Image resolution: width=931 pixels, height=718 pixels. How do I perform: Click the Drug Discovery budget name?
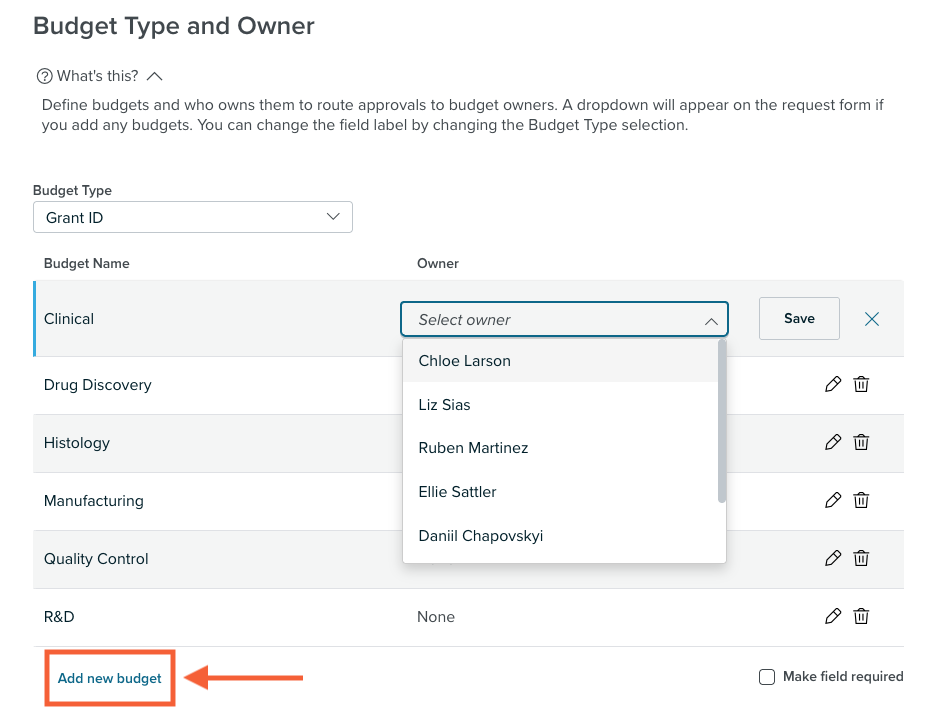pos(97,385)
